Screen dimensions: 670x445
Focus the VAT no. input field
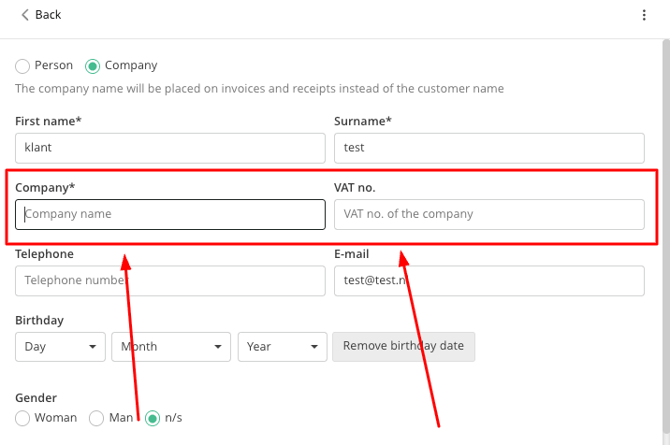click(489, 214)
